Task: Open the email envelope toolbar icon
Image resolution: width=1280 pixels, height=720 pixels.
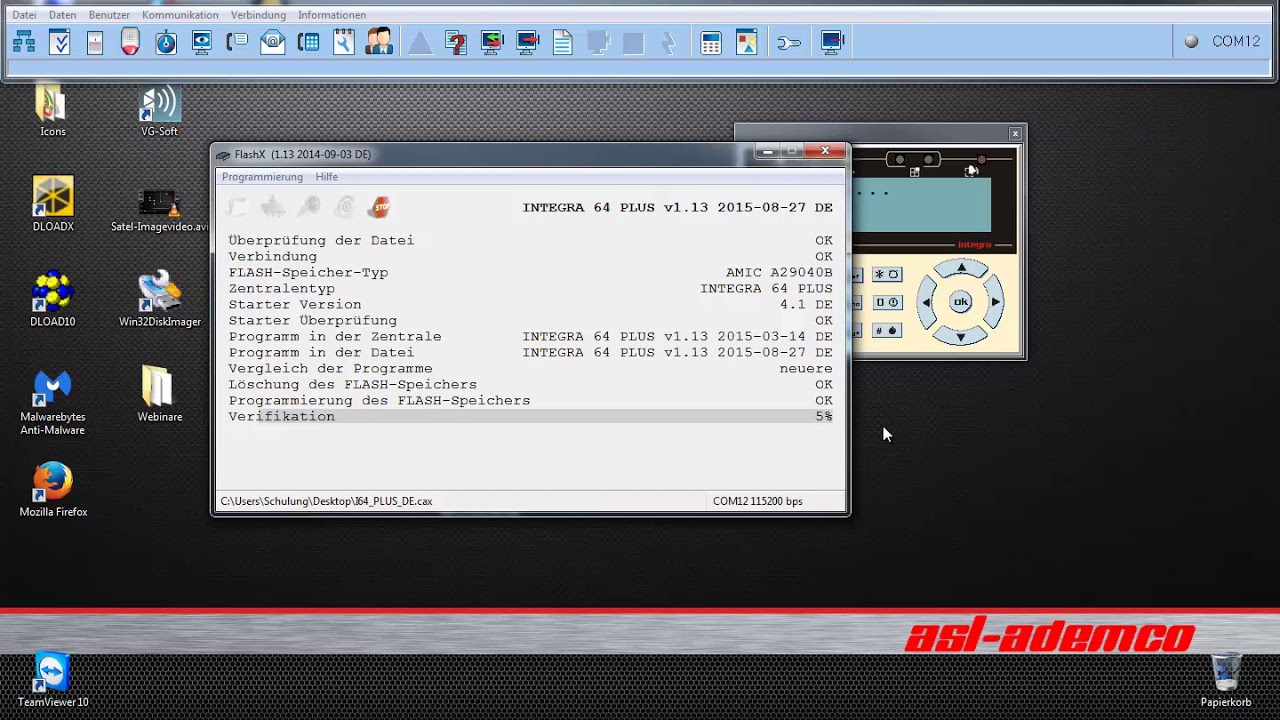Action: 273,42
